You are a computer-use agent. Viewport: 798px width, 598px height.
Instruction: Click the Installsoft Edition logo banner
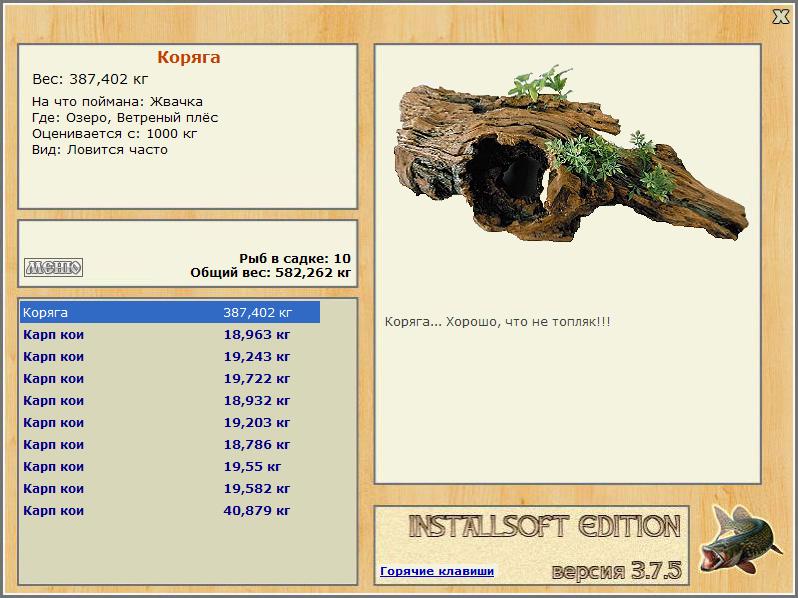click(x=545, y=526)
